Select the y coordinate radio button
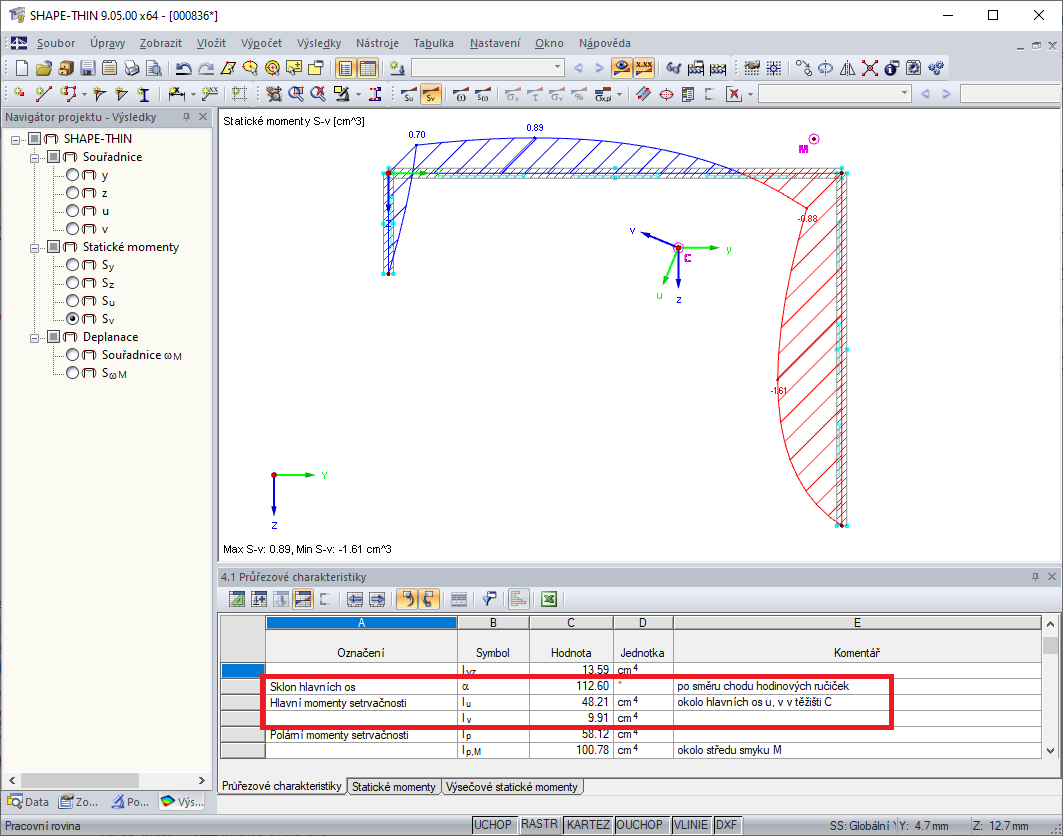This screenshot has height=836, width=1063. pos(73,175)
